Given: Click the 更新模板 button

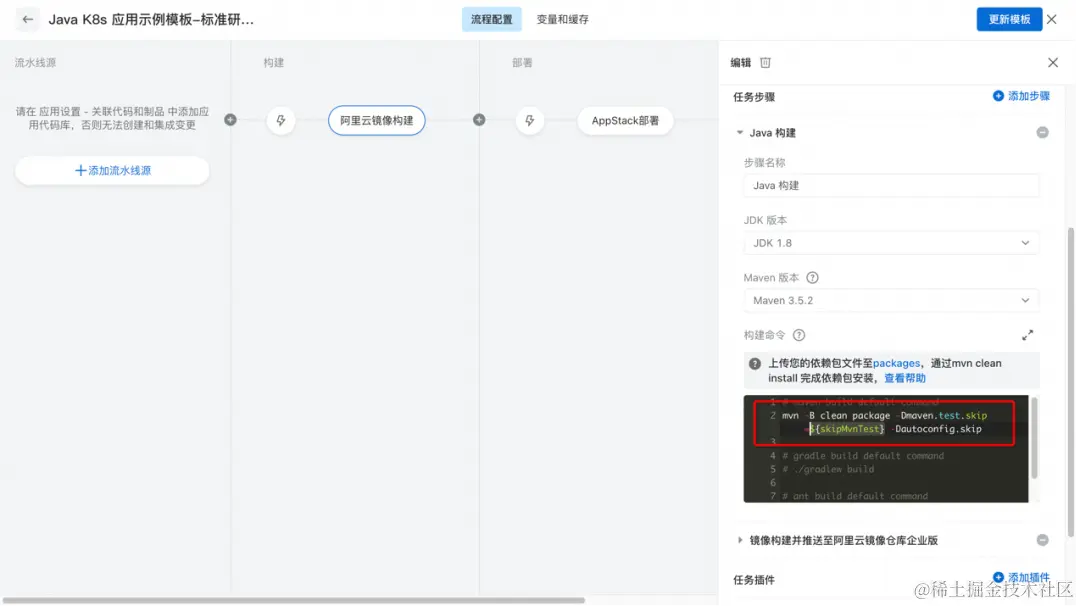Looking at the screenshot, I should [x=1009, y=18].
